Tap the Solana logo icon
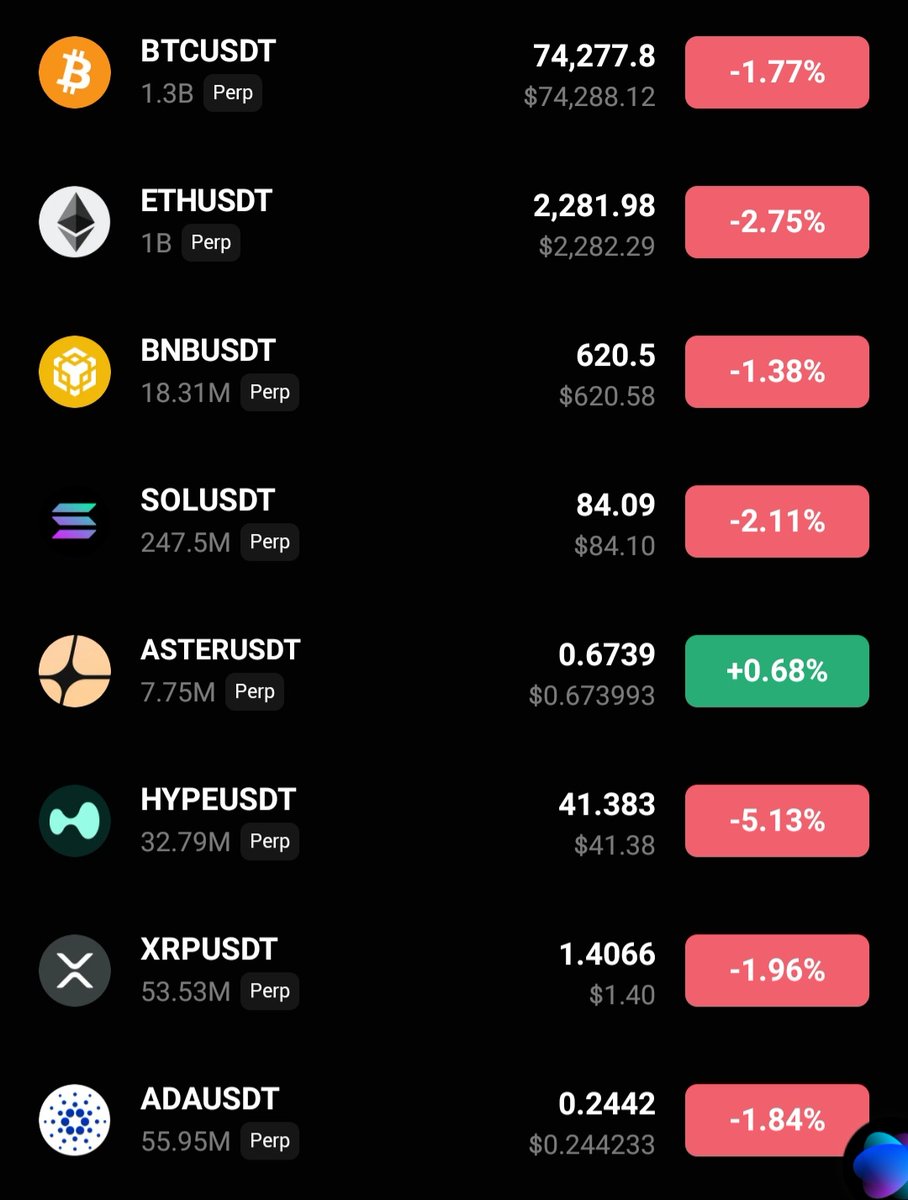Image resolution: width=908 pixels, height=1200 pixels. pyautogui.click(x=72, y=521)
